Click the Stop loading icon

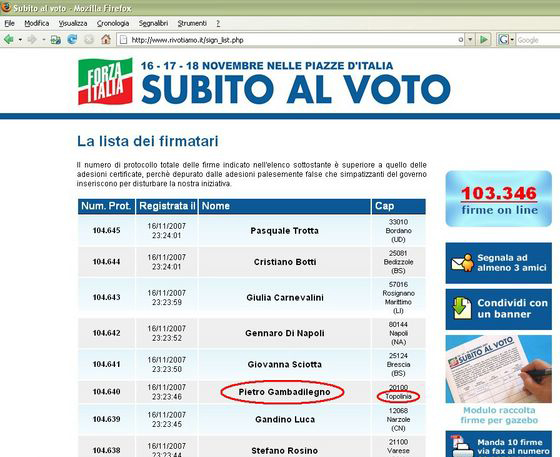(89, 39)
